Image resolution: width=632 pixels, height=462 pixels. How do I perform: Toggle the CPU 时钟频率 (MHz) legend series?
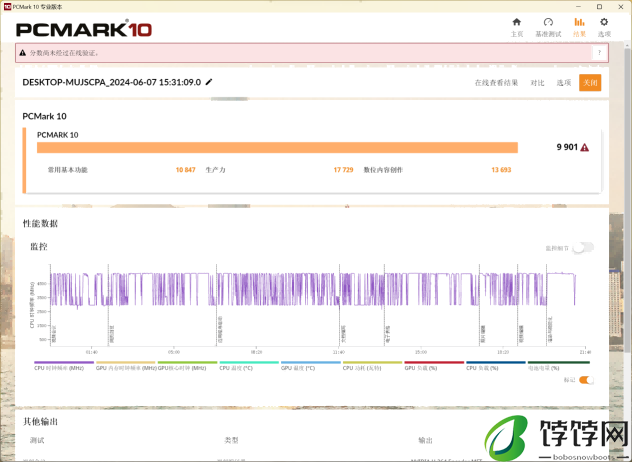click(64, 366)
